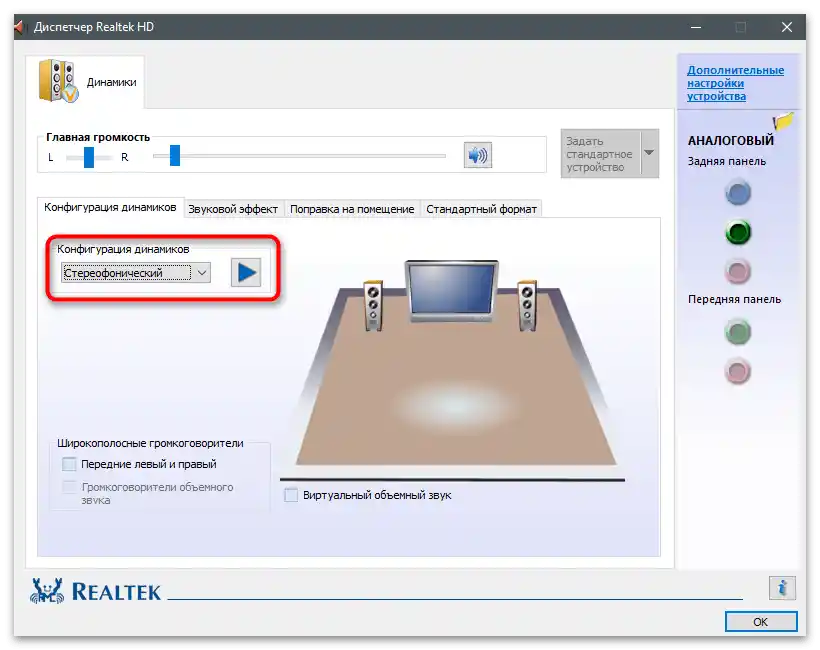820x650 pixels.
Task: Minimize the Realtek HD manager window
Action: click(696, 27)
